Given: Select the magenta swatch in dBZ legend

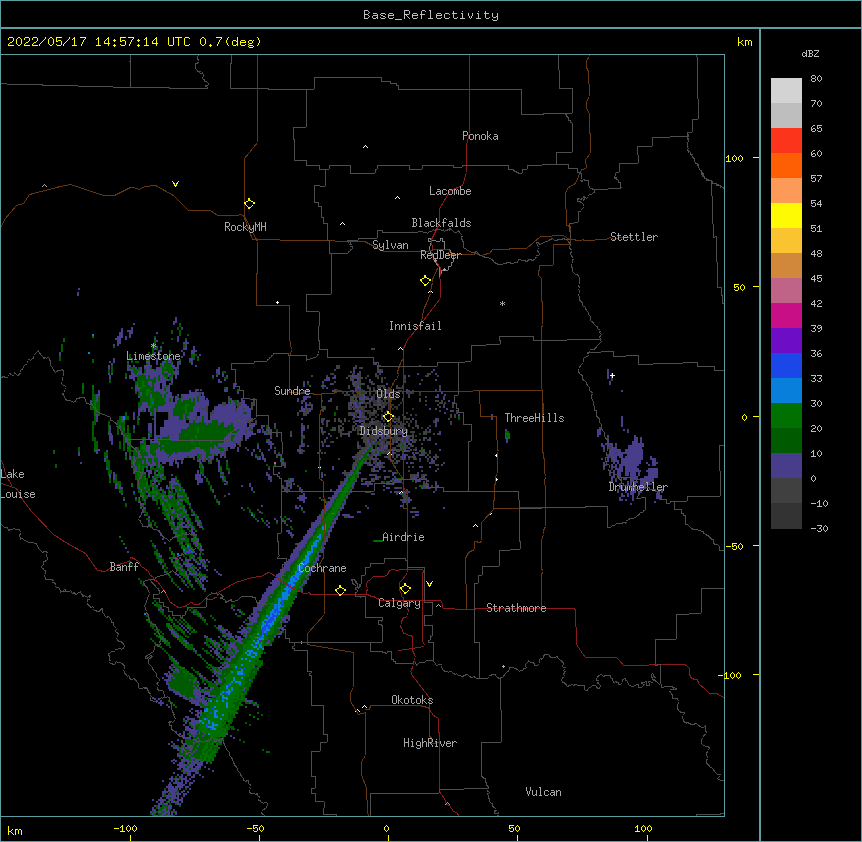Looking at the screenshot, I should 786,315.
